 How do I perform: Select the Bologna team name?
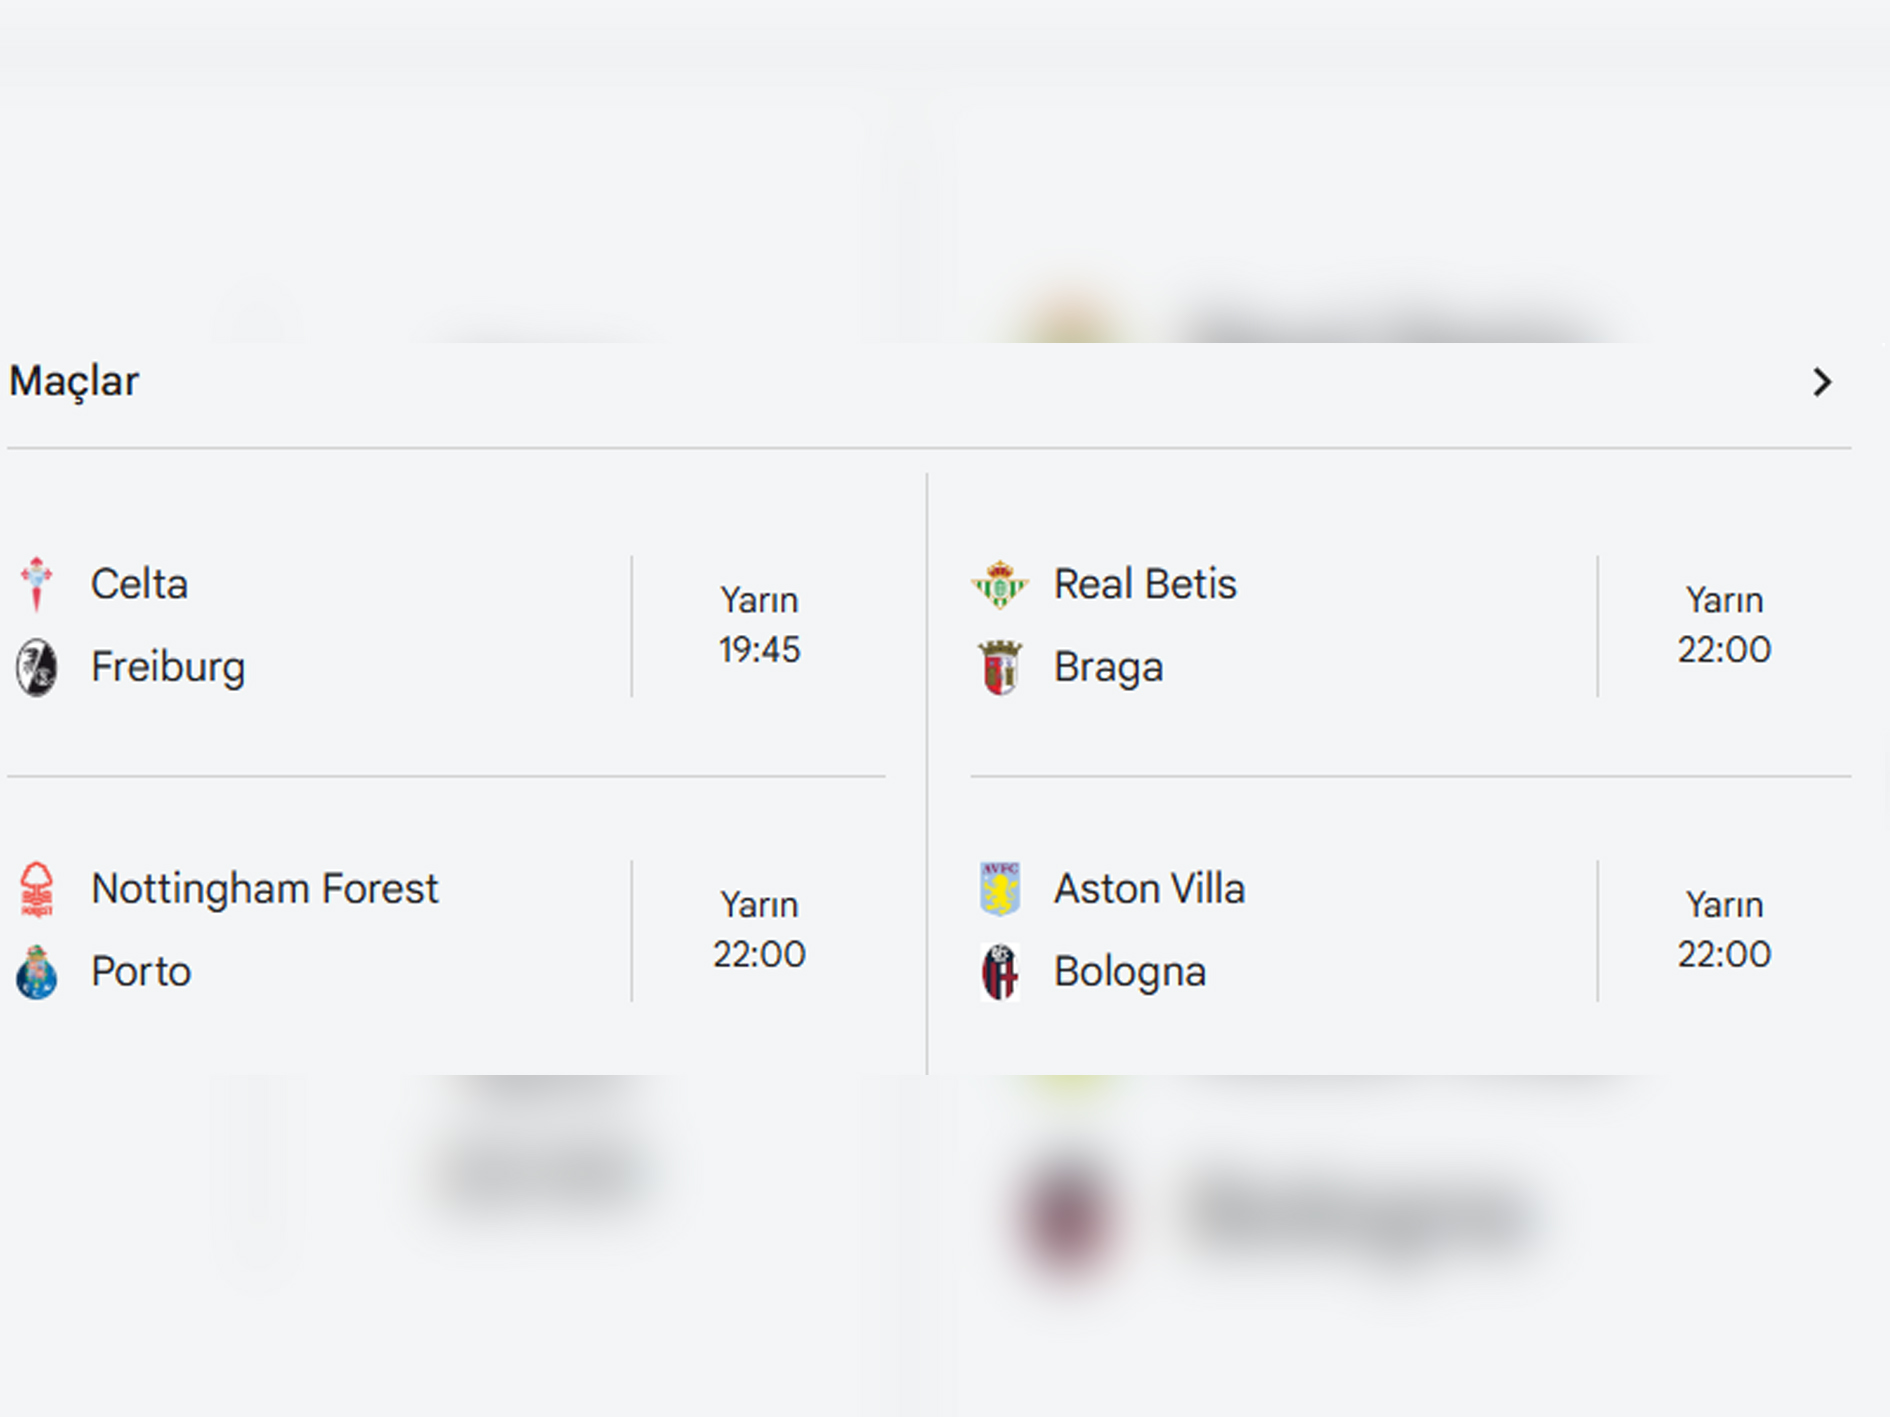pyautogui.click(x=1130, y=972)
